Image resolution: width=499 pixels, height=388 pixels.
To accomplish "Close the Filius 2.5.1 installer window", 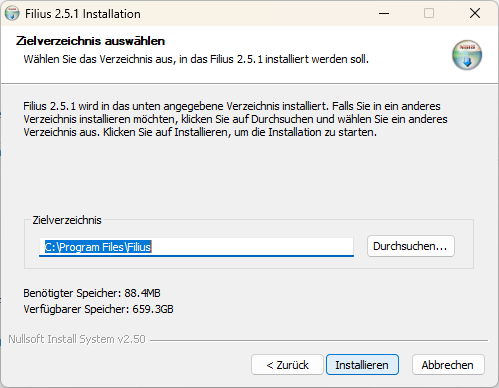I will pos(475,13).
